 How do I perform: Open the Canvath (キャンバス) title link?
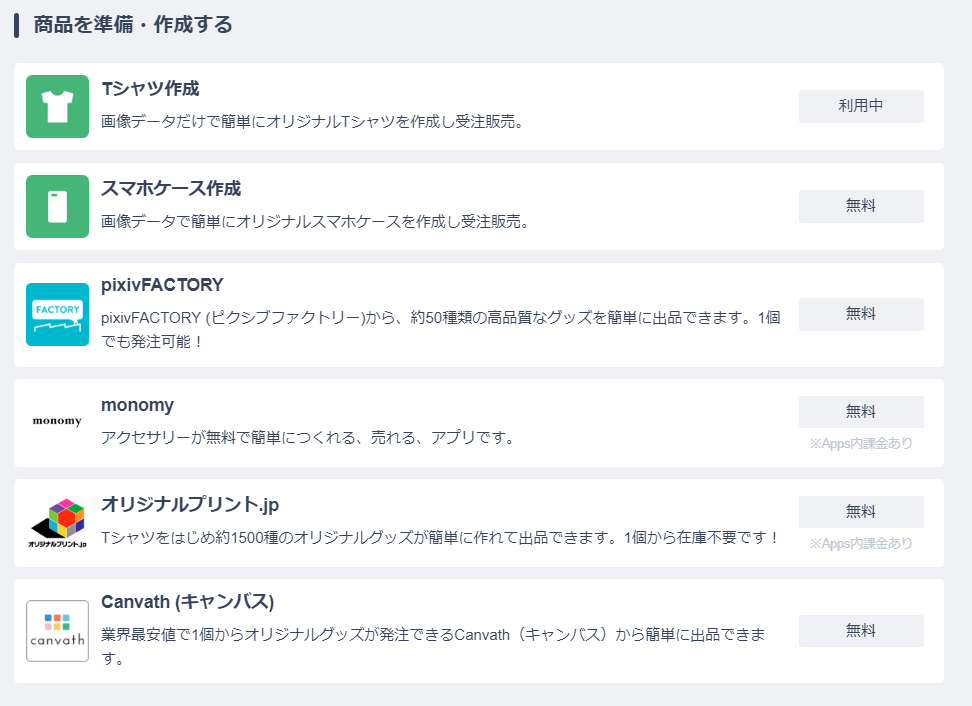pyautogui.click(x=188, y=602)
